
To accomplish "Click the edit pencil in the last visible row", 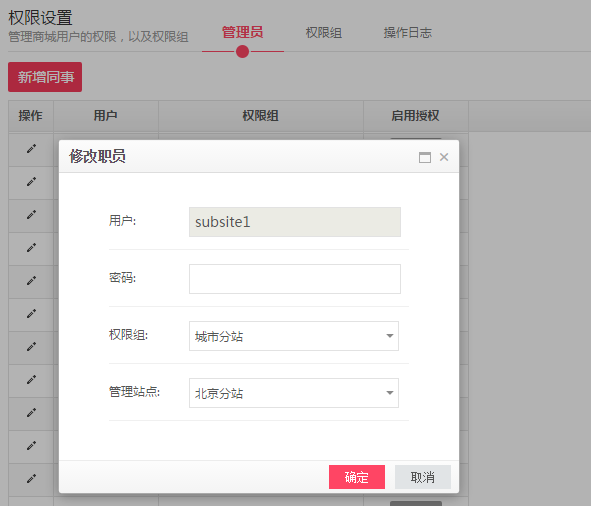I will (31, 478).
